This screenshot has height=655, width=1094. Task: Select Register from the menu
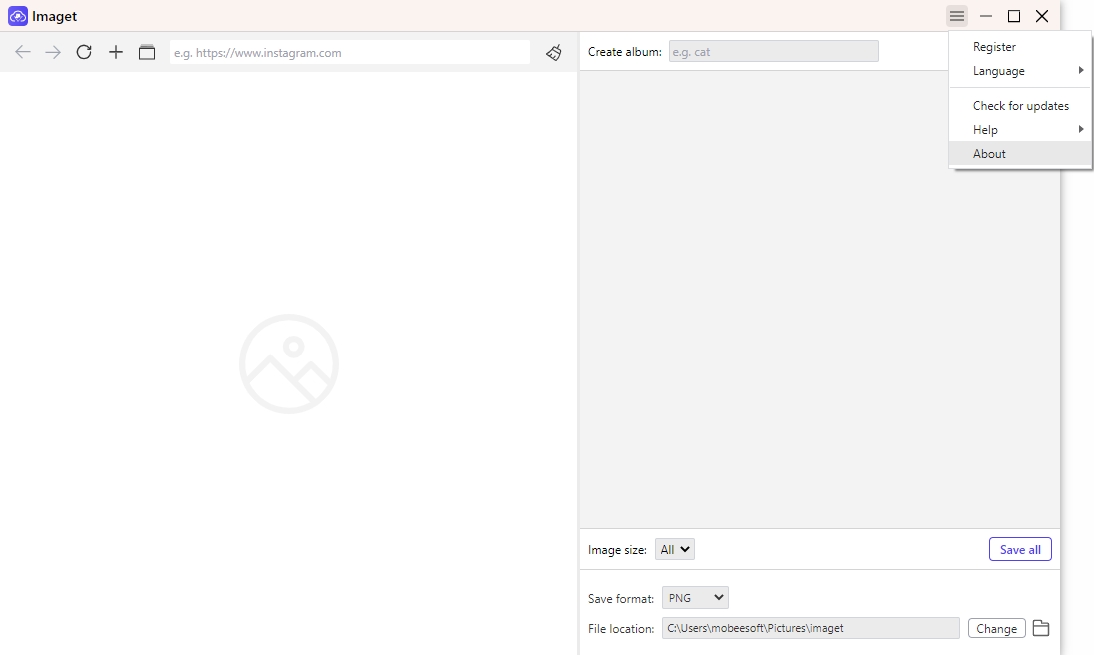994,47
